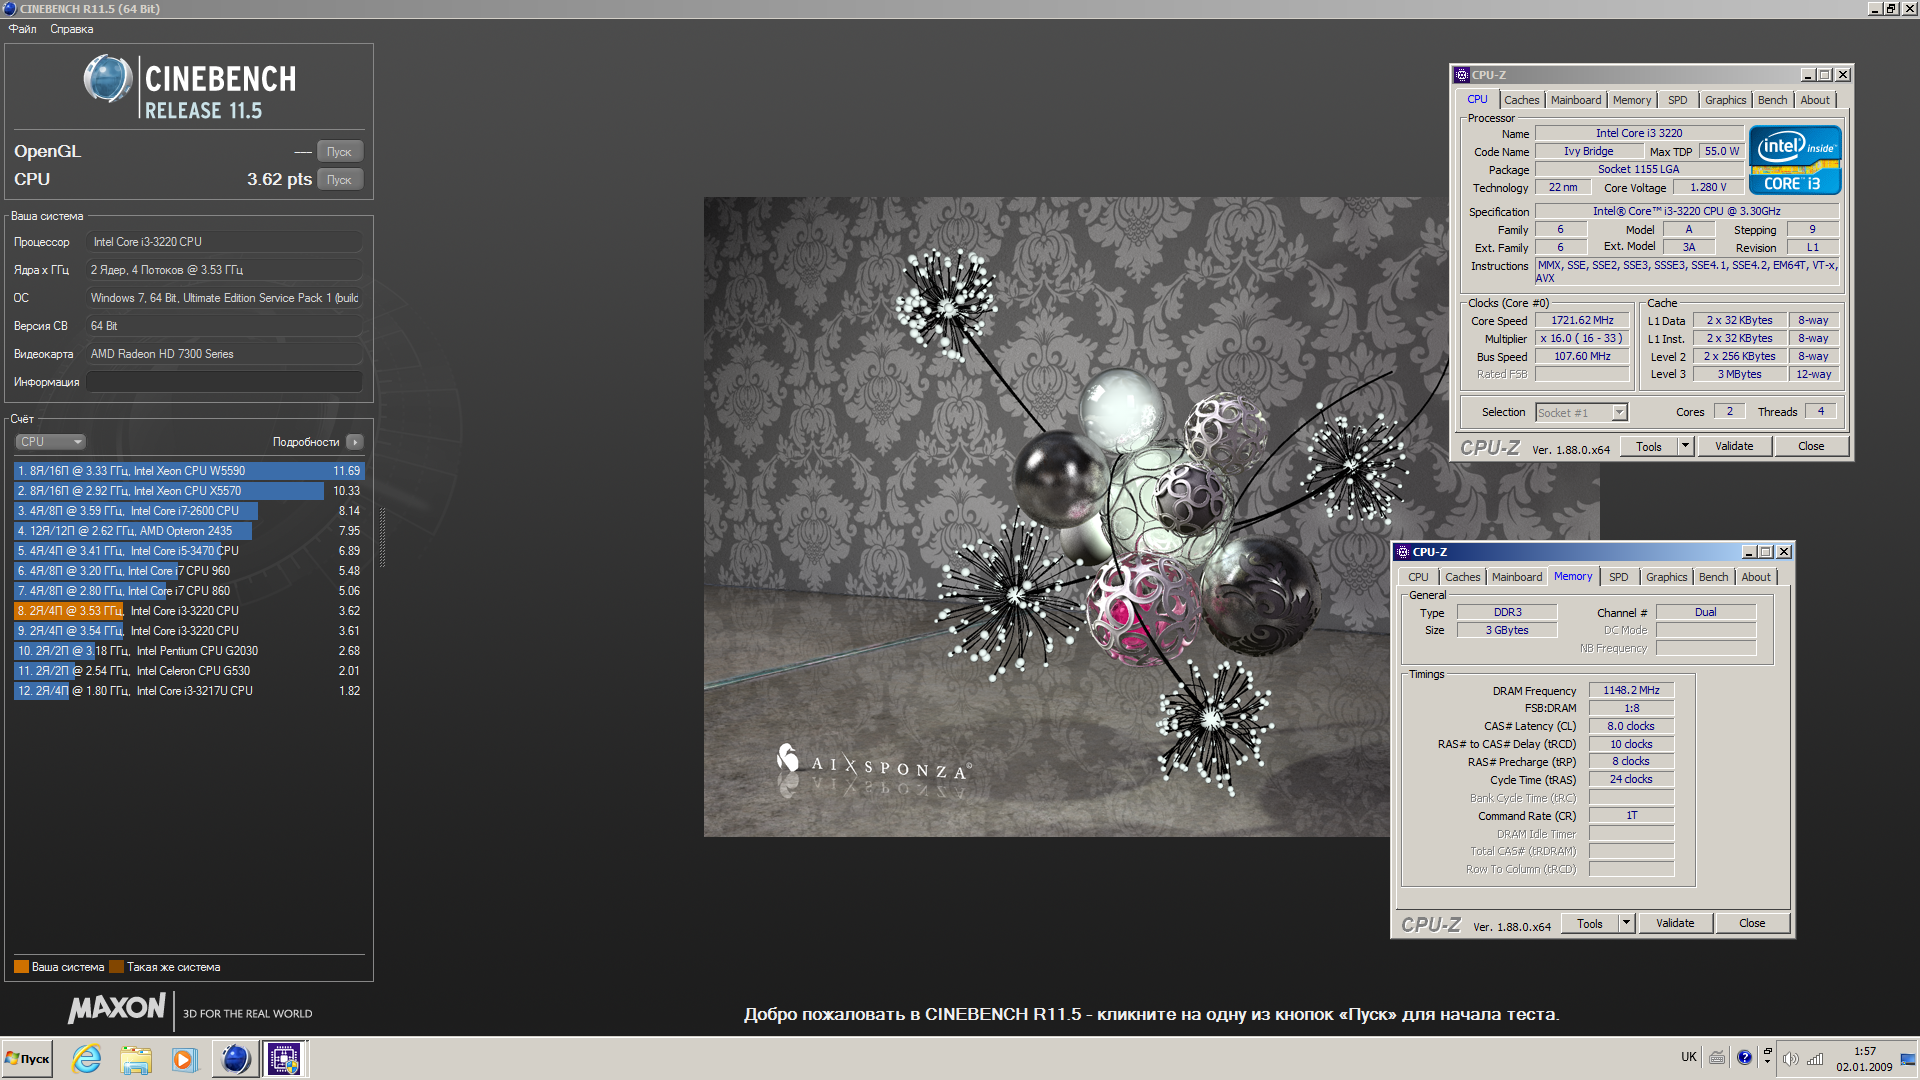Click the brown Такая же система legend swatch

[x=116, y=967]
